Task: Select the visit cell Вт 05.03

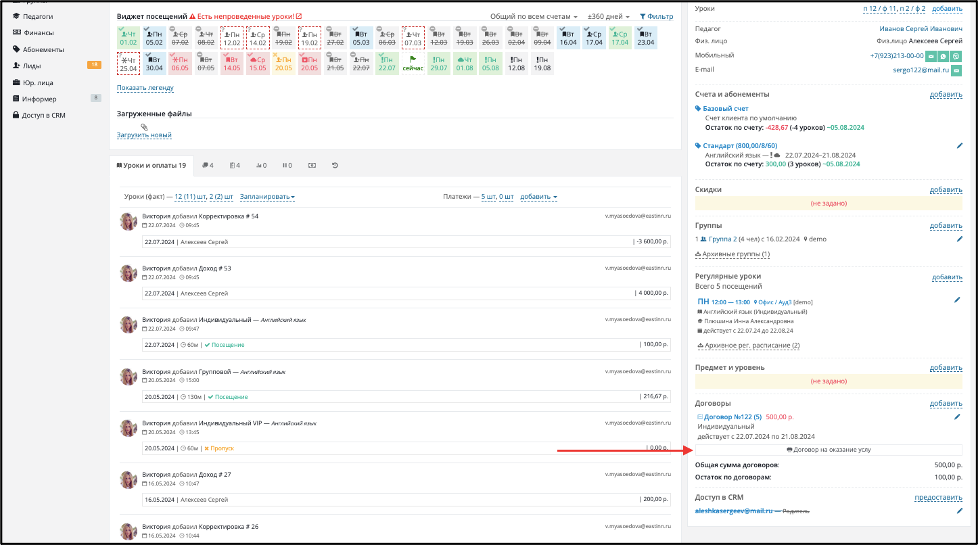Action: pos(361,38)
